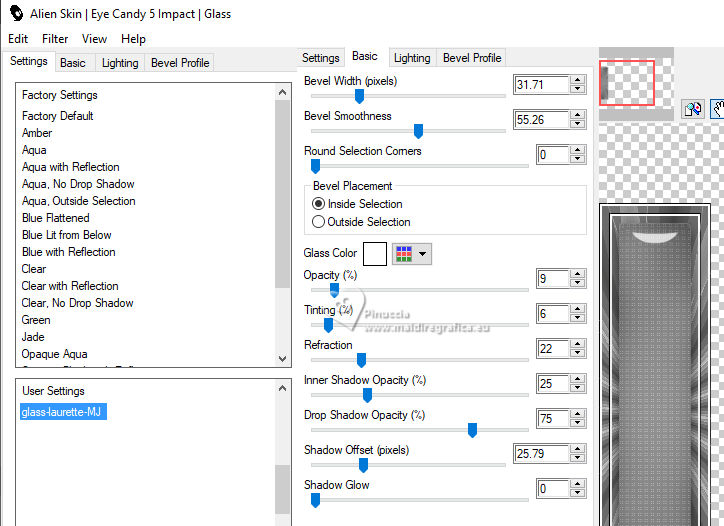Select Aqua with Reflection preset

(x=71, y=167)
